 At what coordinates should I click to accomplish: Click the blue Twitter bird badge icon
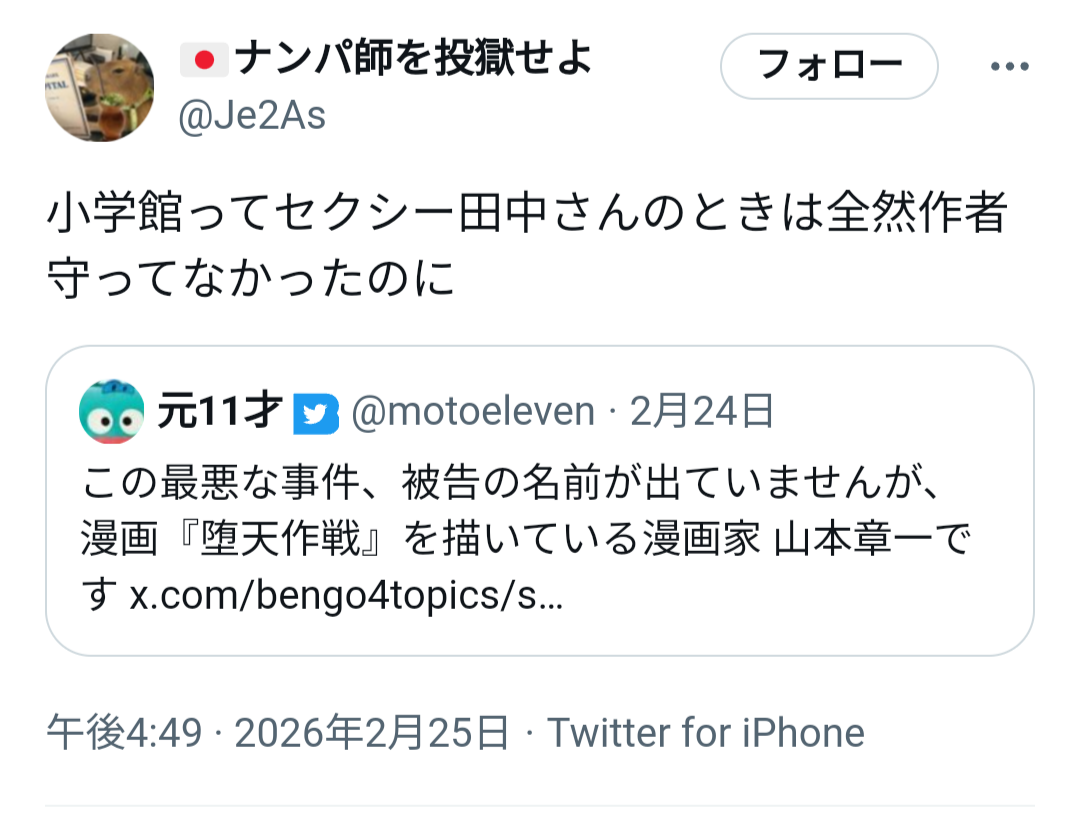coord(316,414)
